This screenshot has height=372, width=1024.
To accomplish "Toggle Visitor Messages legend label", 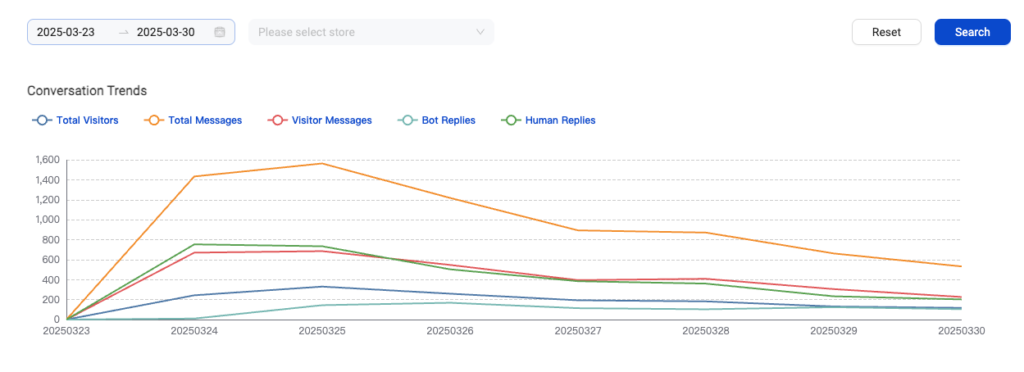I will tap(332, 120).
